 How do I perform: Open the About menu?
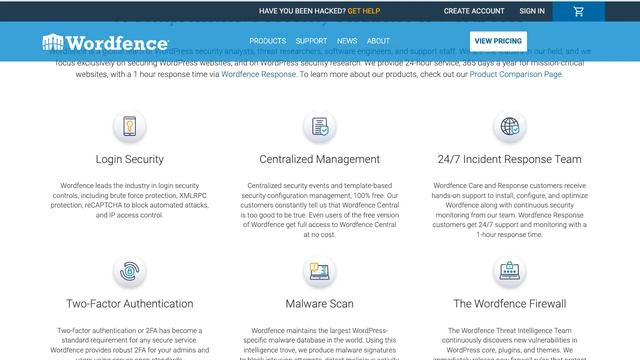378,41
